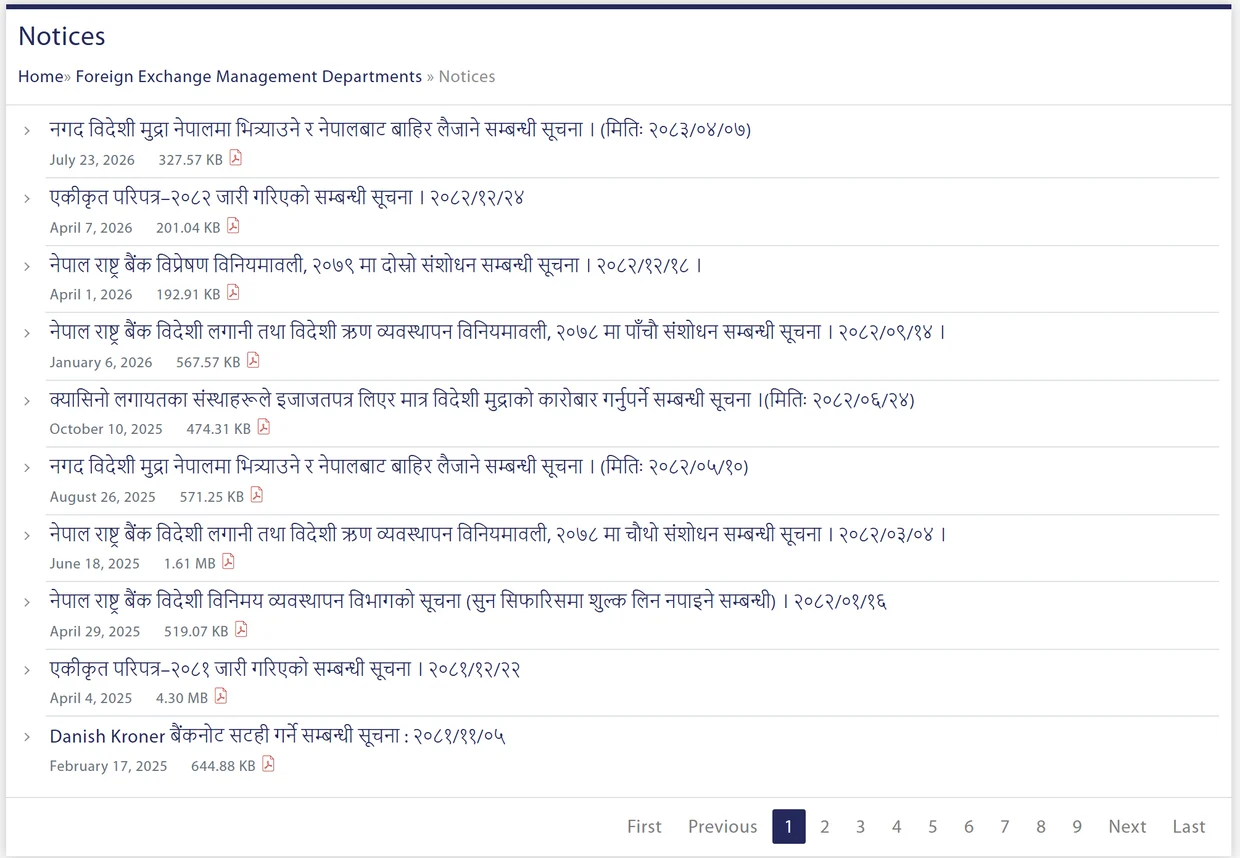Open the क्यासिनो foreign currency notice
The height and width of the screenshot is (858, 1240).
pyautogui.click(x=482, y=400)
